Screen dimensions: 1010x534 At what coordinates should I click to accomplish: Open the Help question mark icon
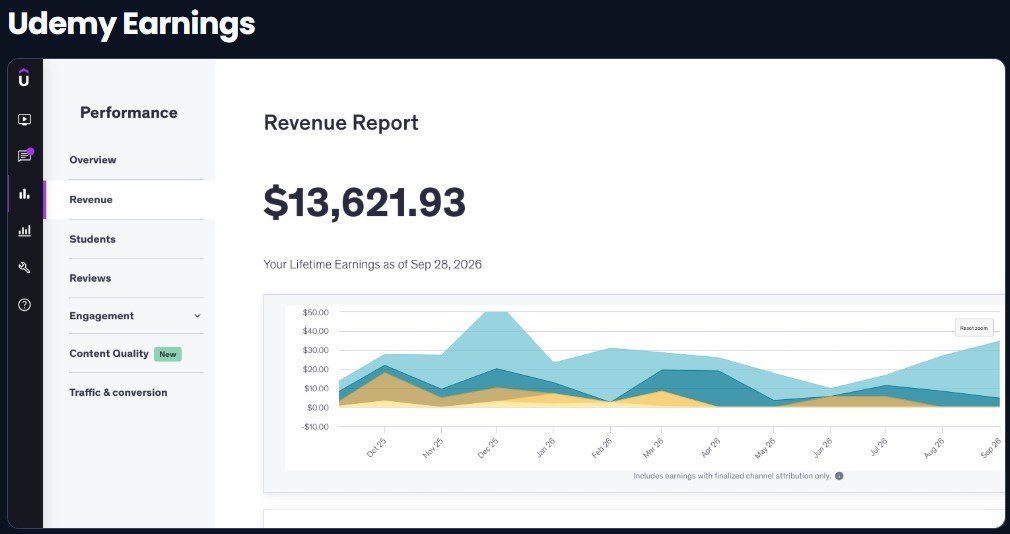(24, 305)
